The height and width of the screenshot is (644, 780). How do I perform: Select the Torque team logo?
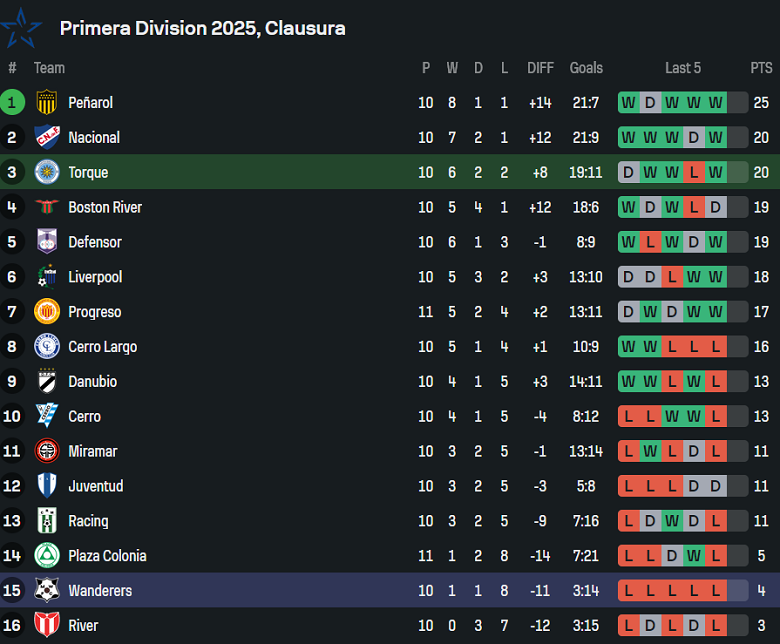[x=47, y=172]
